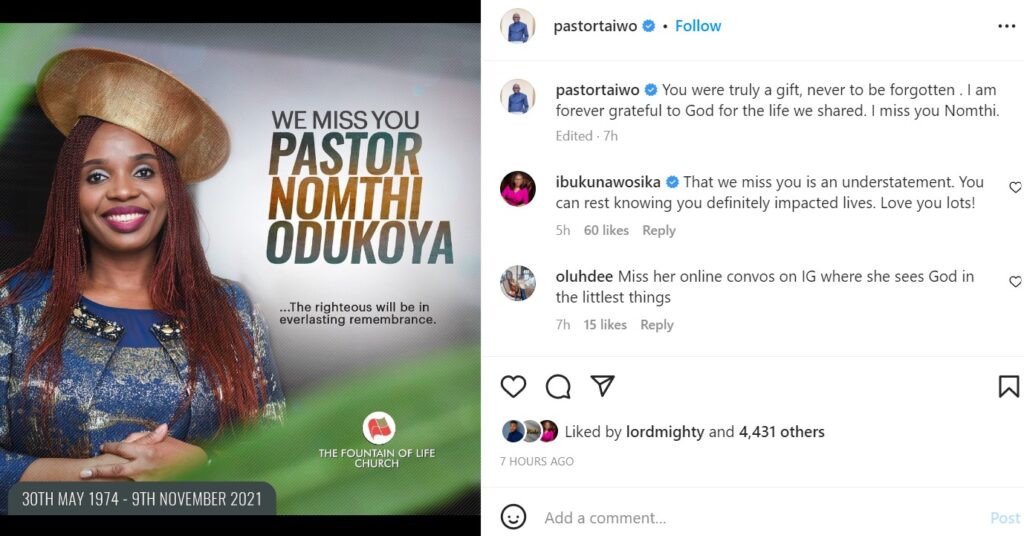Open comments via speech bubble icon
The height and width of the screenshot is (536, 1024).
click(x=558, y=386)
